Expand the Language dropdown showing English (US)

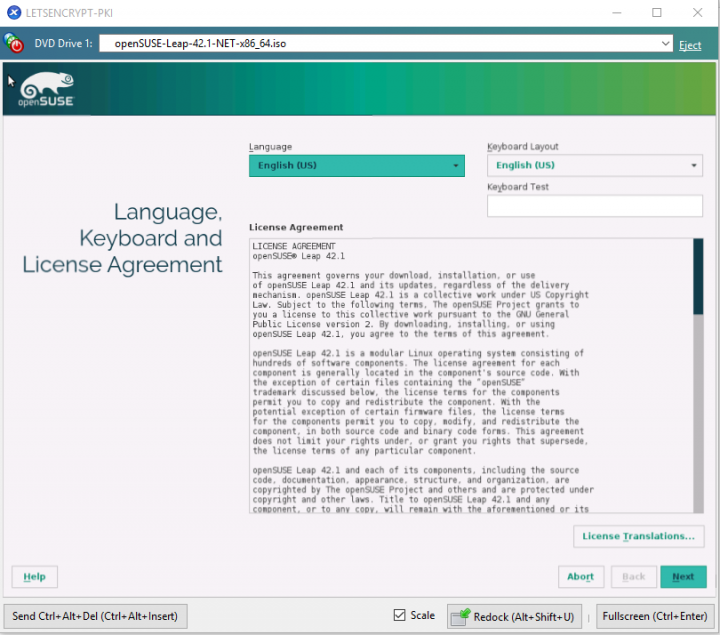click(x=356, y=165)
